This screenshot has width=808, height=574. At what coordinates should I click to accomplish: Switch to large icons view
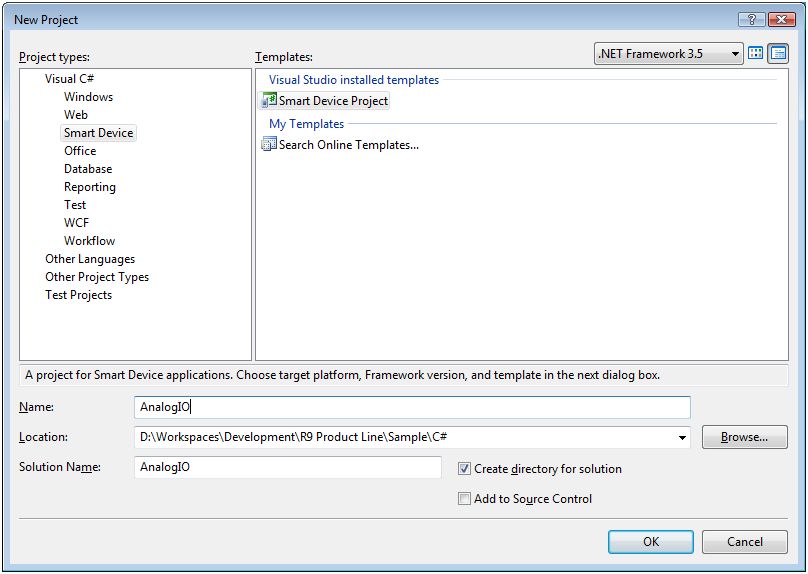point(756,54)
